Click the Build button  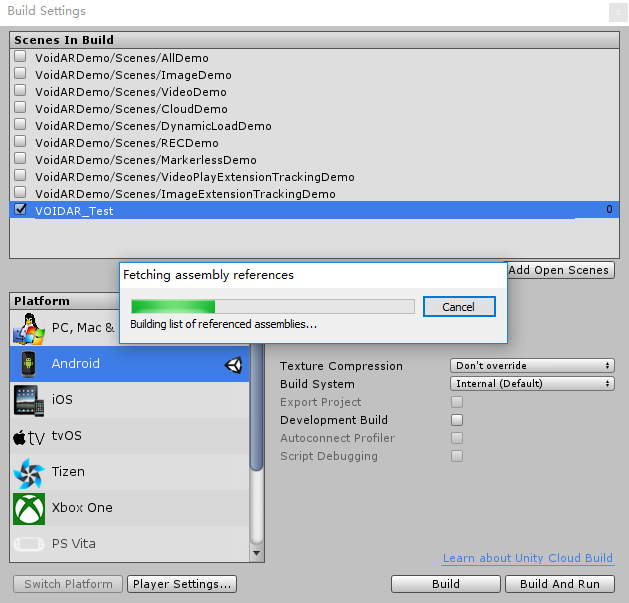click(446, 584)
